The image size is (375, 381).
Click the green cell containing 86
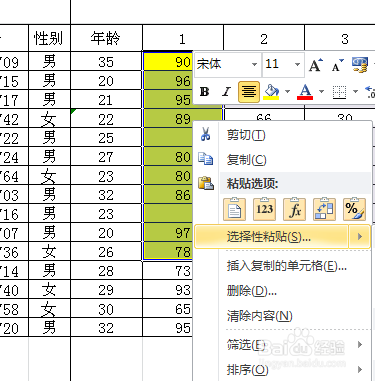coord(168,194)
